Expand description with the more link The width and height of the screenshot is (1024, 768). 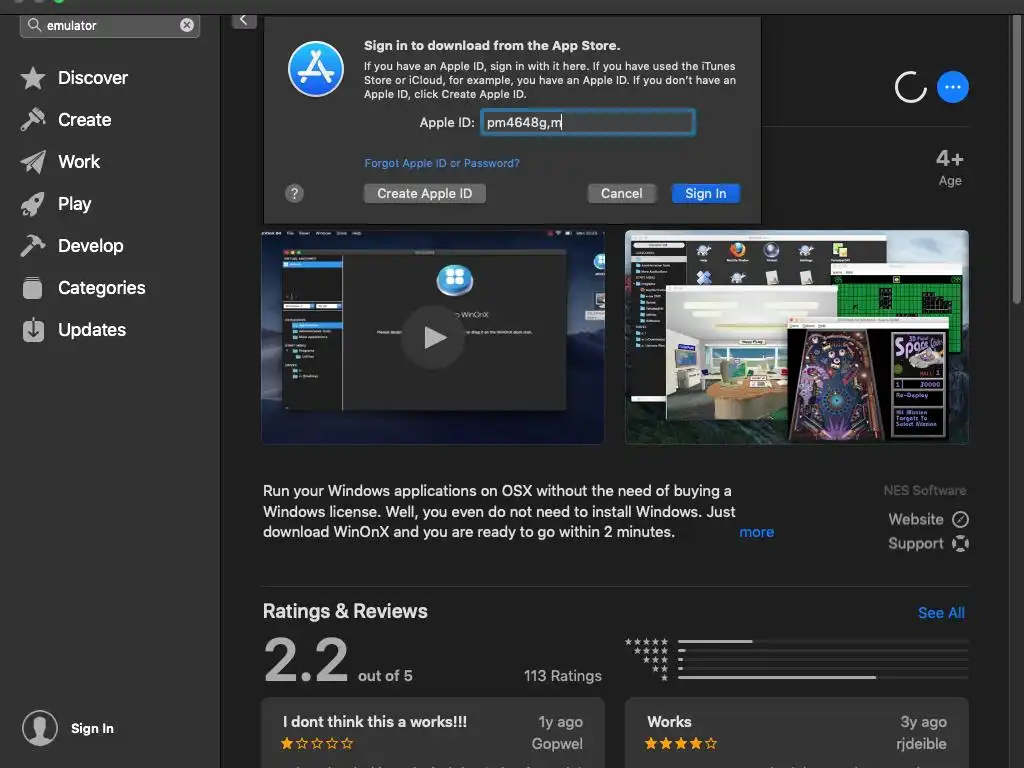pos(756,532)
